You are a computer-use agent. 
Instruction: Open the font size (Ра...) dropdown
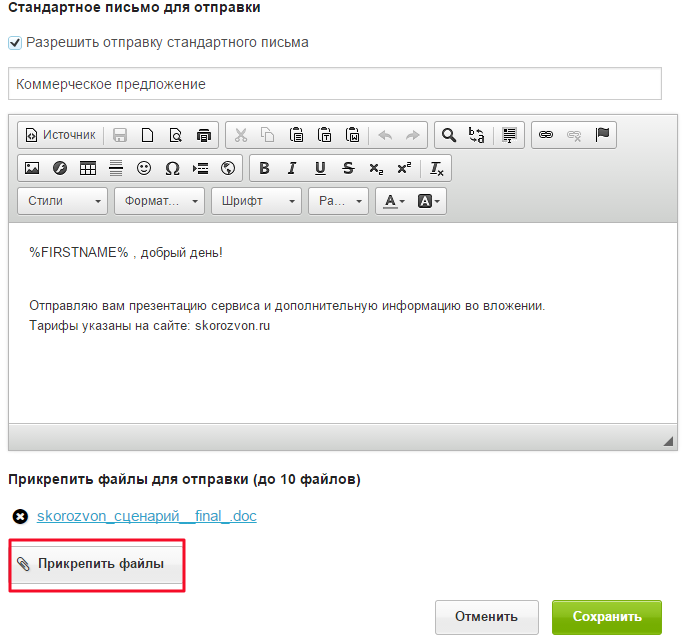pos(339,201)
